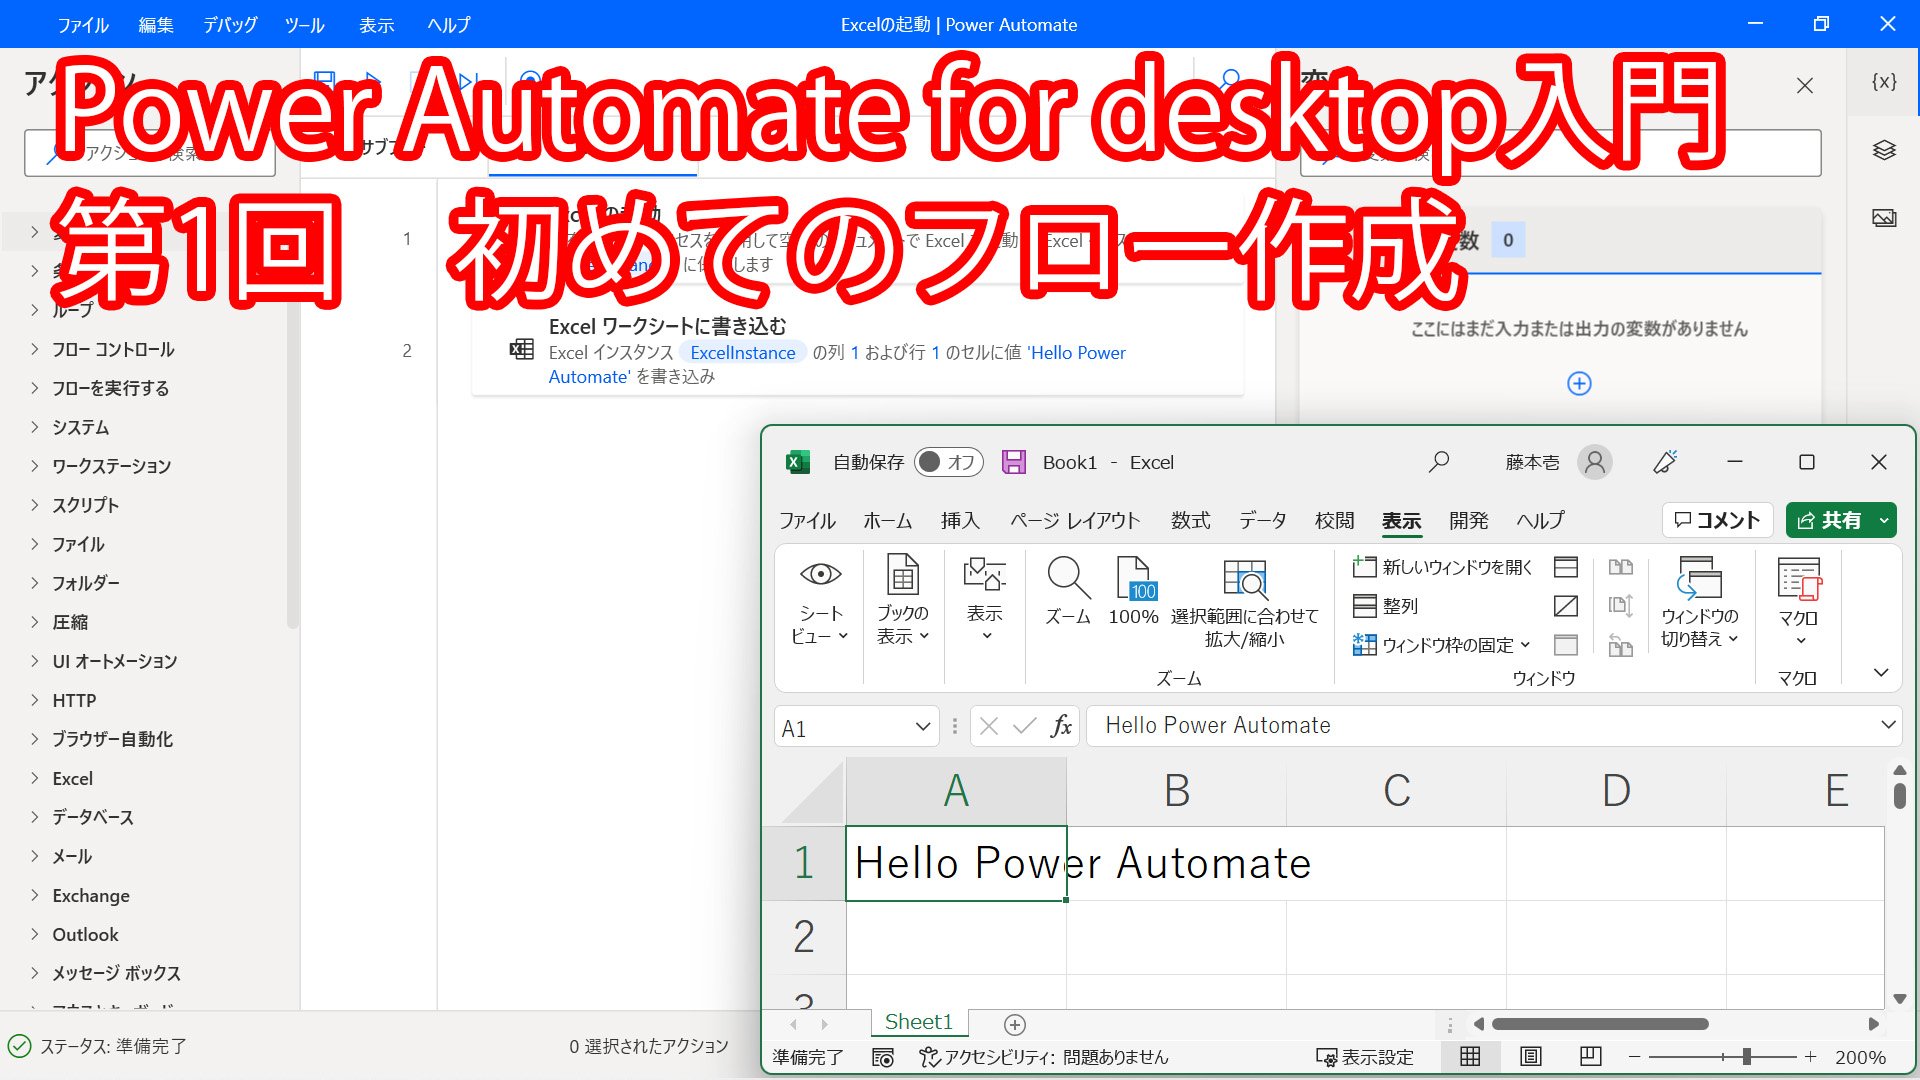Select the Sheet1 sheet tab

pyautogui.click(x=918, y=1022)
